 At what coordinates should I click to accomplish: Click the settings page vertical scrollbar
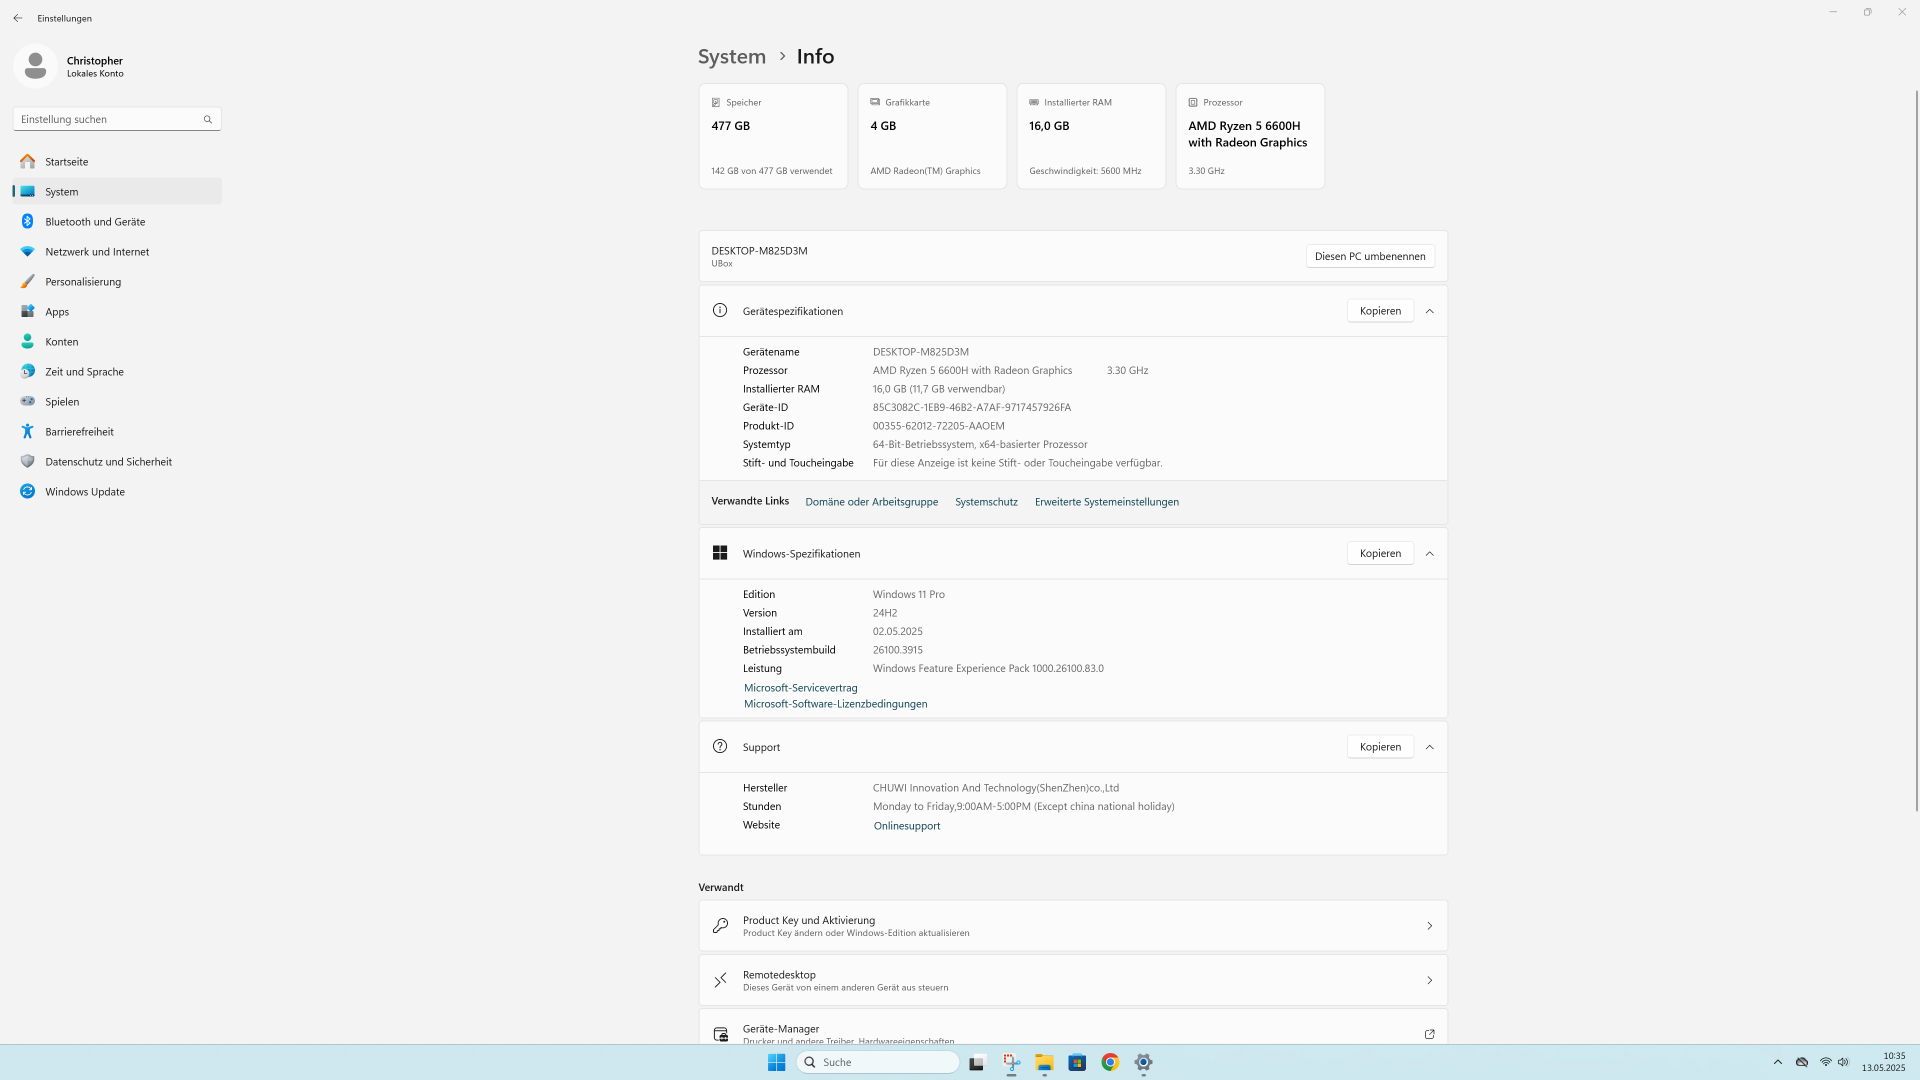[x=1916, y=450]
